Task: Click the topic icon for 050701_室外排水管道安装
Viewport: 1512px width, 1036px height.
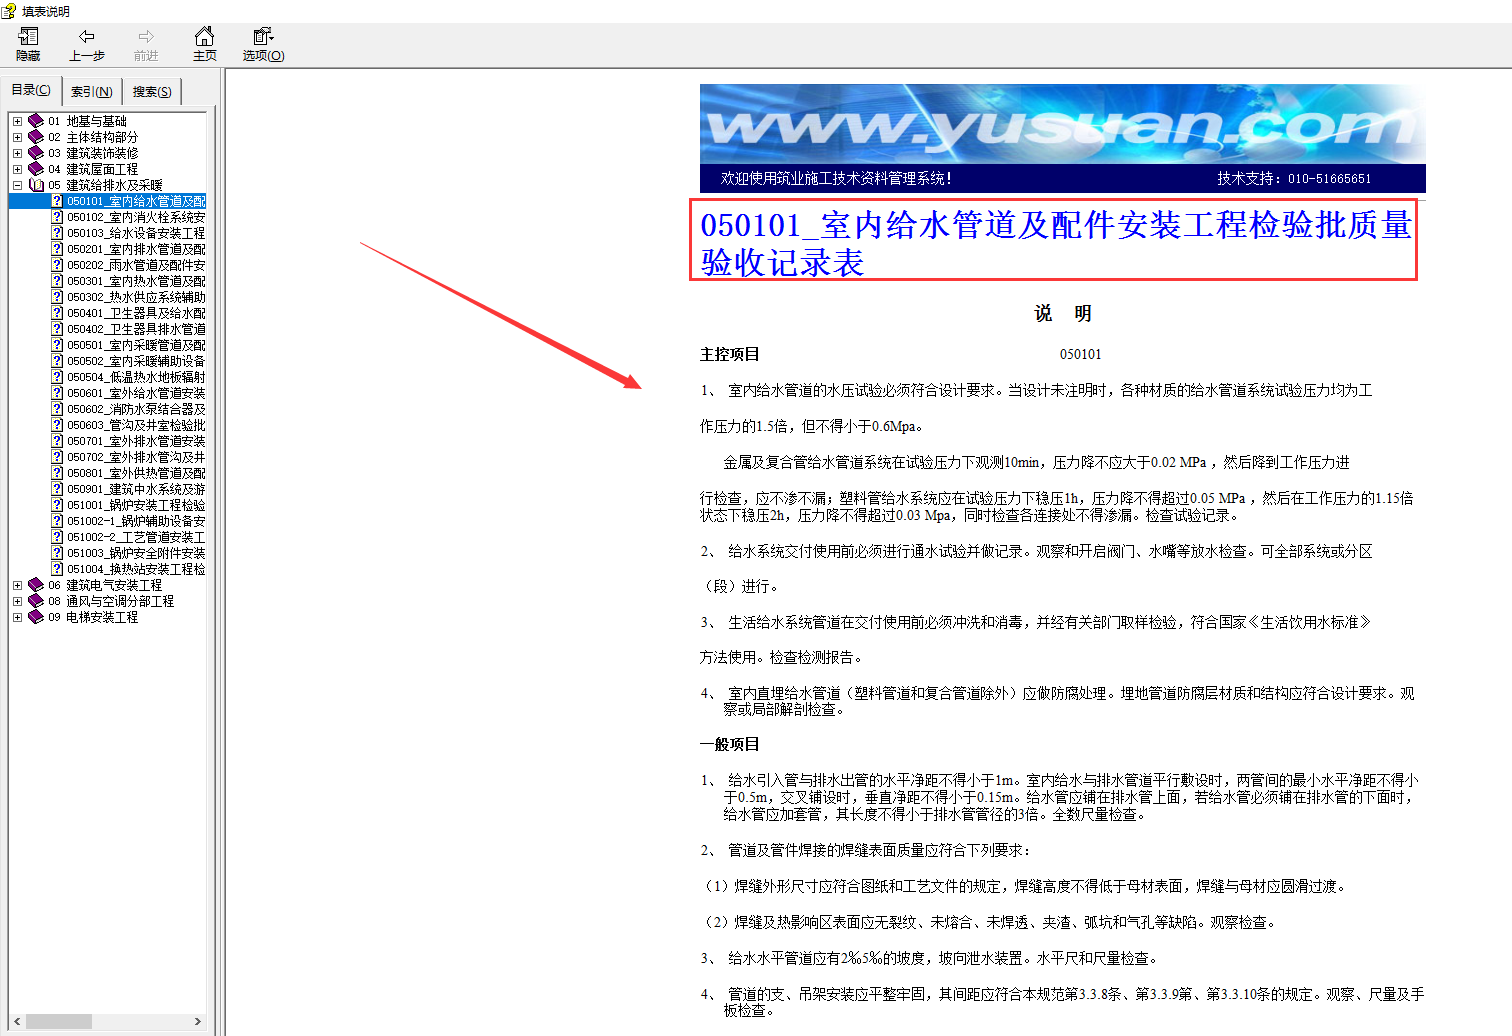Action: [57, 441]
